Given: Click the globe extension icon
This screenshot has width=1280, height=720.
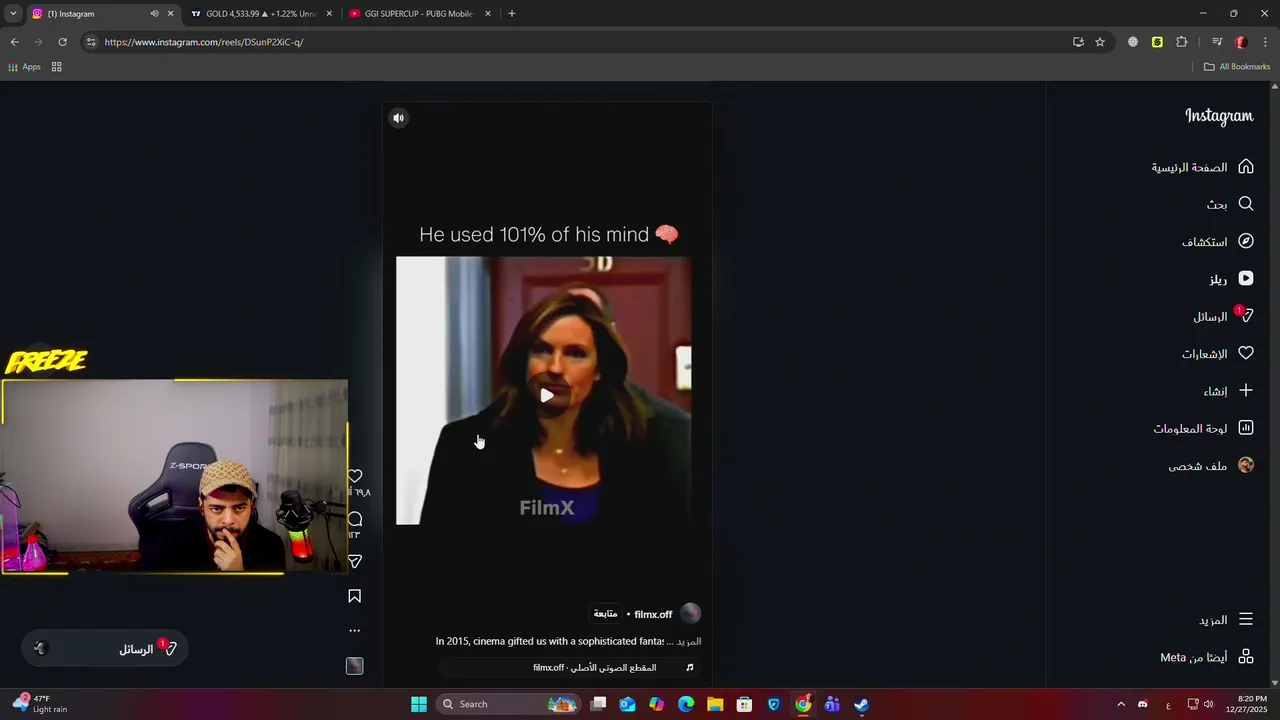Looking at the screenshot, I should (1133, 42).
